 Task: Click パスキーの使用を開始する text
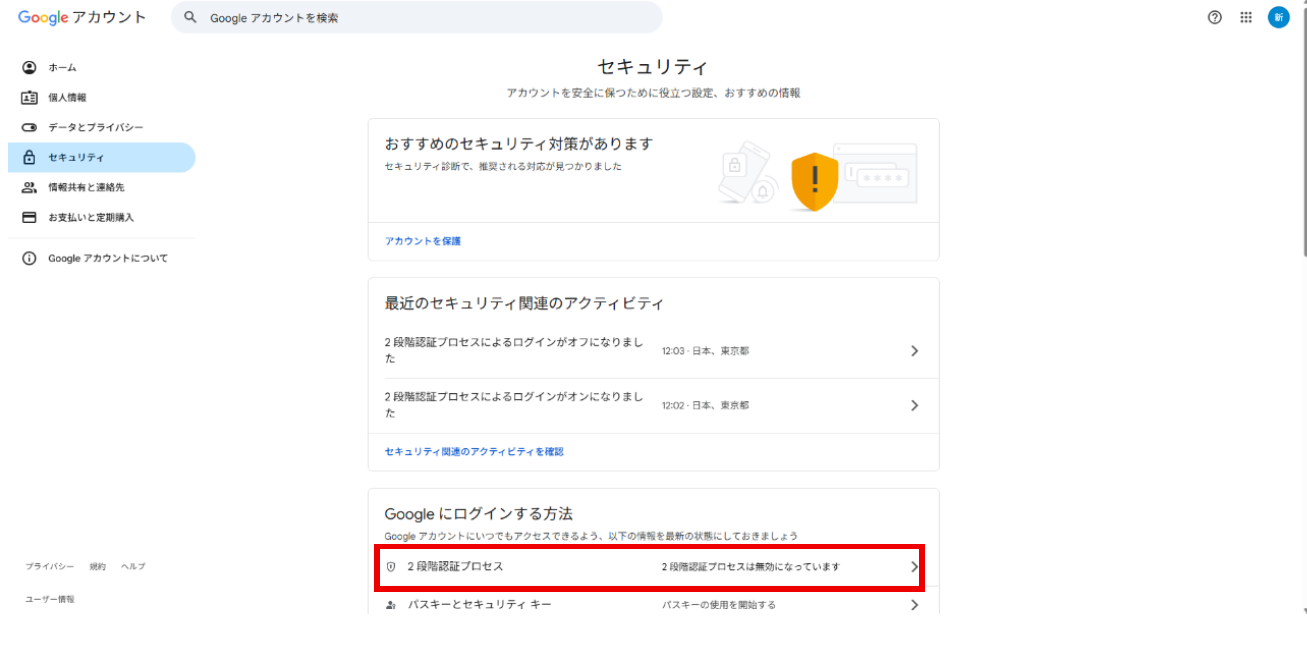tap(718, 605)
